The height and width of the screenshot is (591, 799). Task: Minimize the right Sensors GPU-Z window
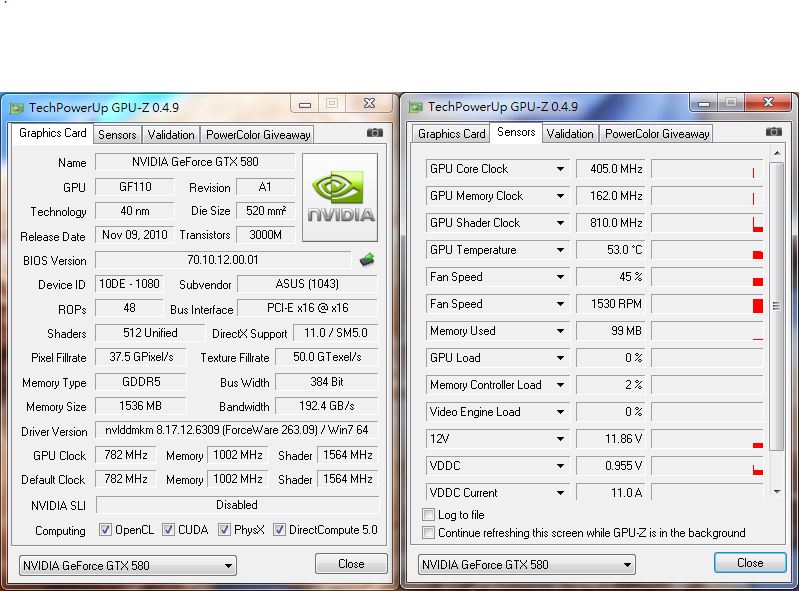tap(704, 103)
